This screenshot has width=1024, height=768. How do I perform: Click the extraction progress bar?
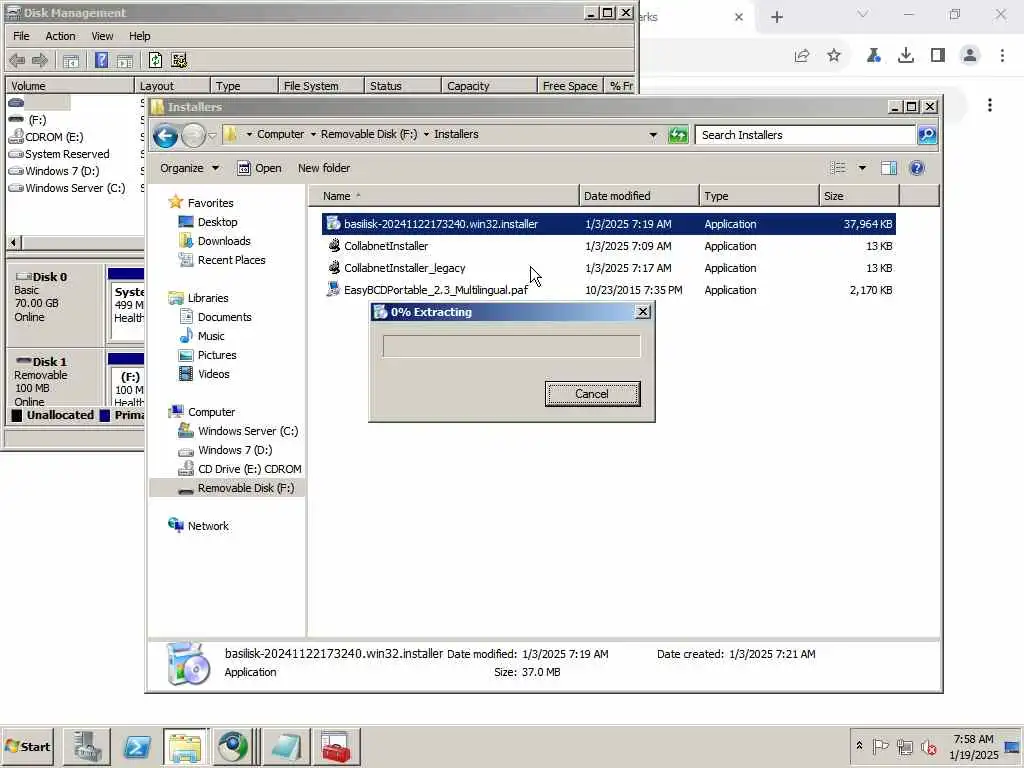point(511,346)
